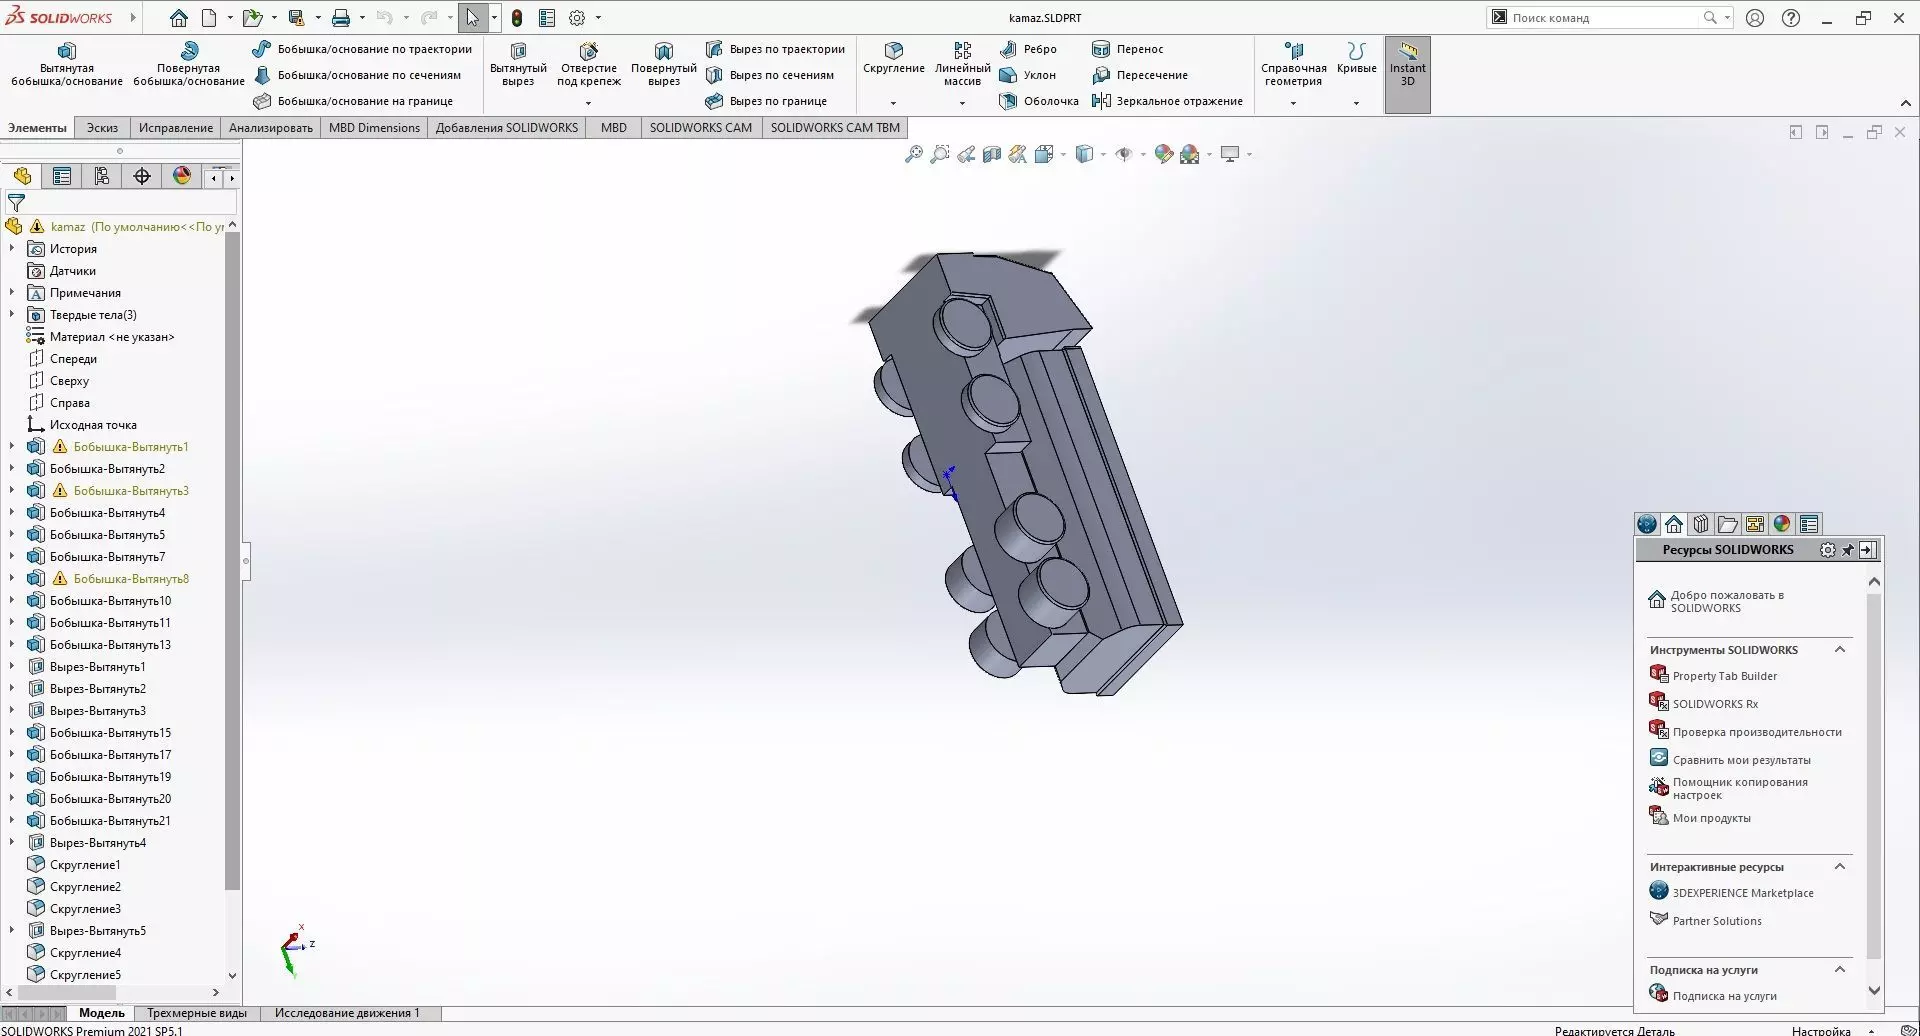This screenshot has height=1036, width=1920.
Task: Select the Скругление fillet tool
Action: tap(894, 58)
